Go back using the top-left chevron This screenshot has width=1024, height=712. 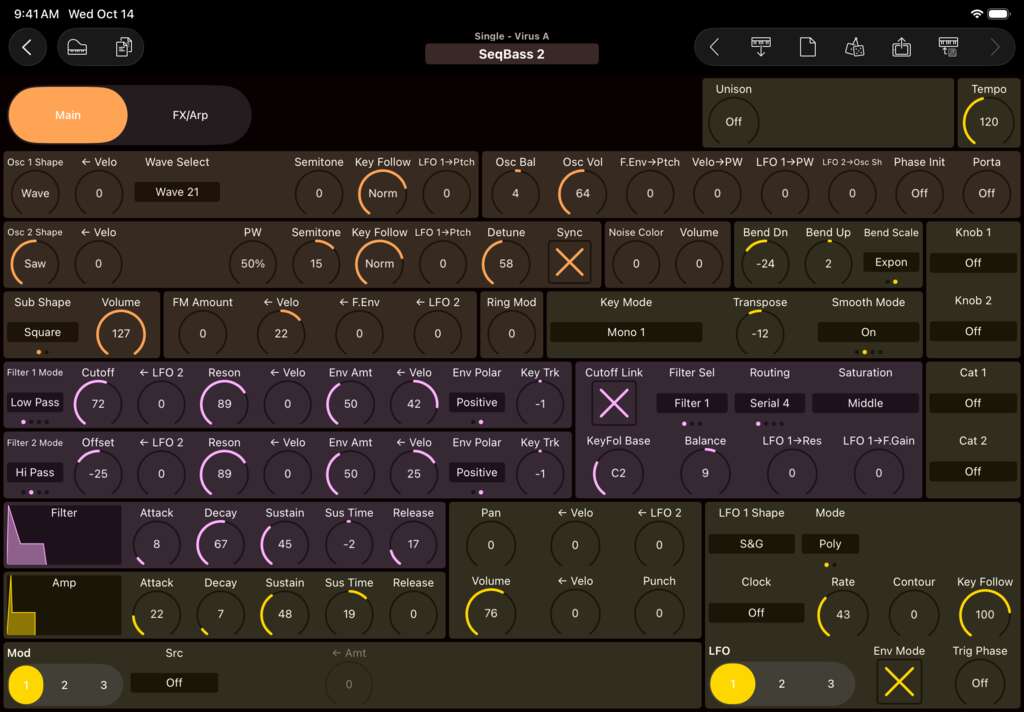(27, 48)
